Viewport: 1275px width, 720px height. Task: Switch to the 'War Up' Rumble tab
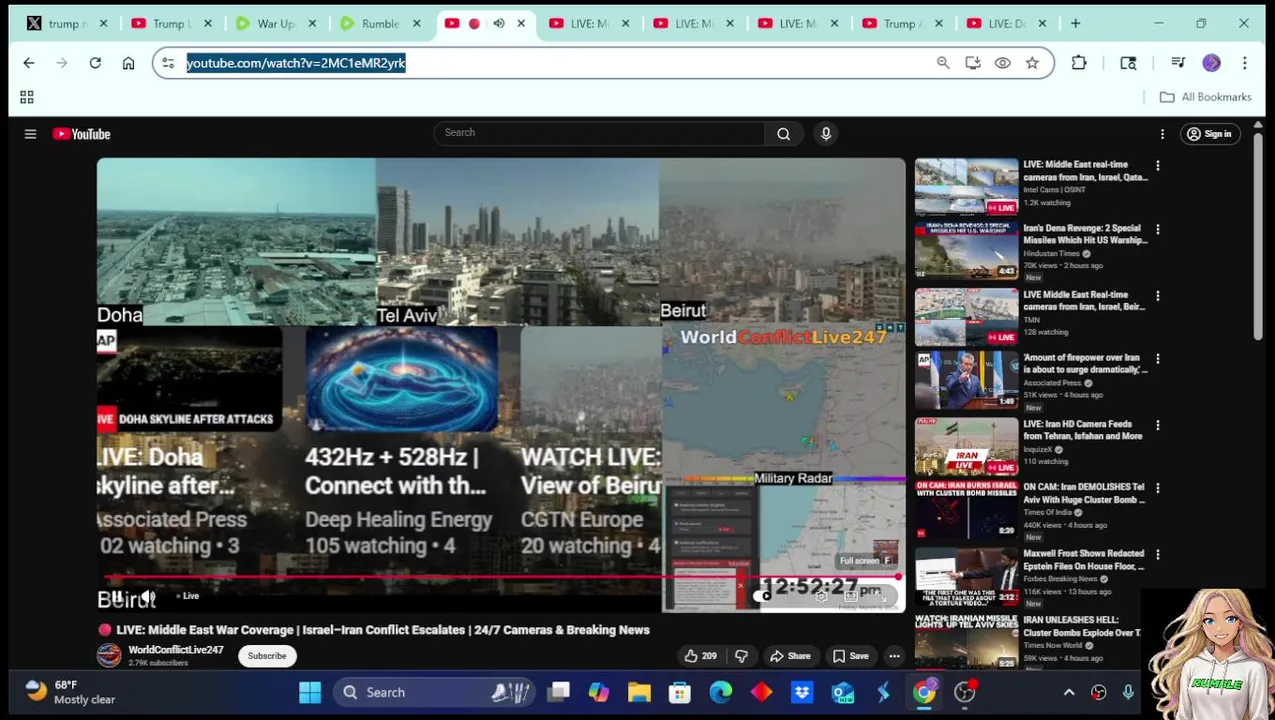point(276,23)
